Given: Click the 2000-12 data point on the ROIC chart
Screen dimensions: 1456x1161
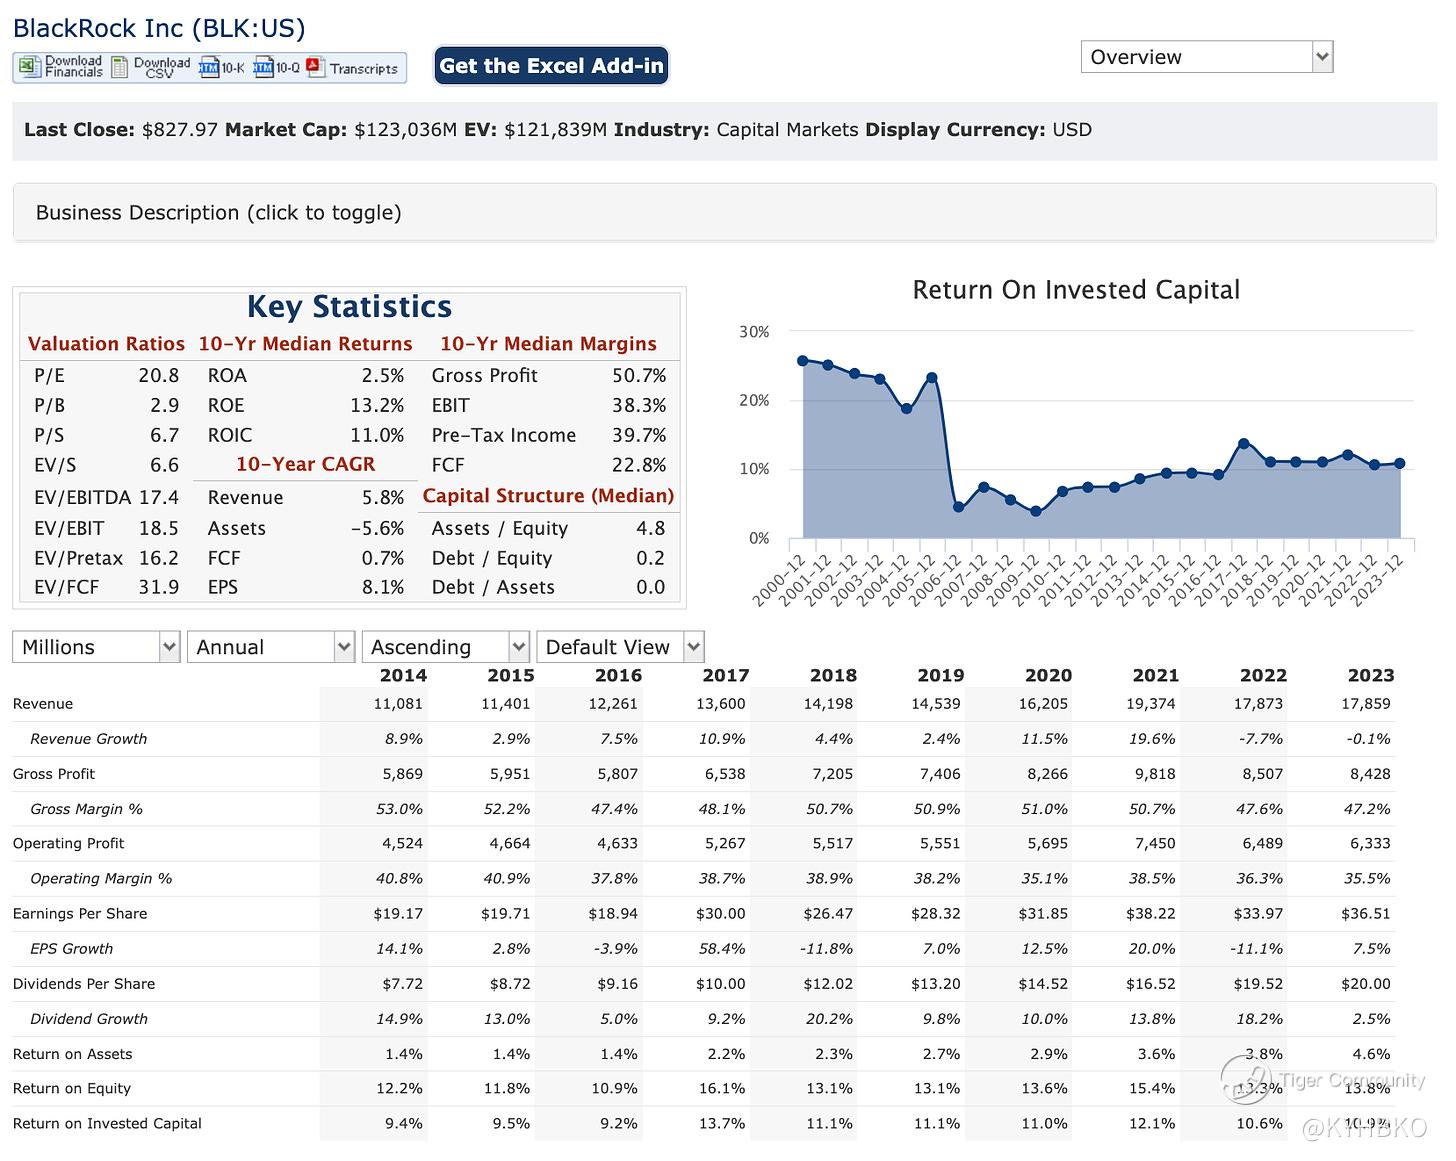Looking at the screenshot, I should (x=803, y=360).
